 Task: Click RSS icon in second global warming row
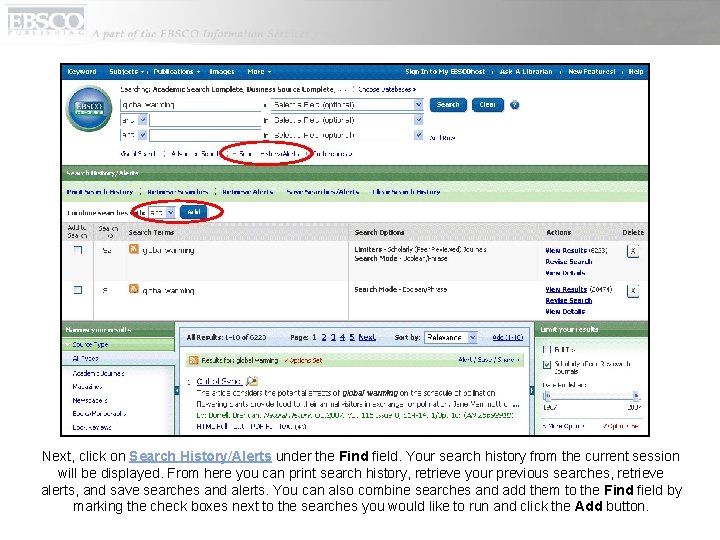point(134,289)
